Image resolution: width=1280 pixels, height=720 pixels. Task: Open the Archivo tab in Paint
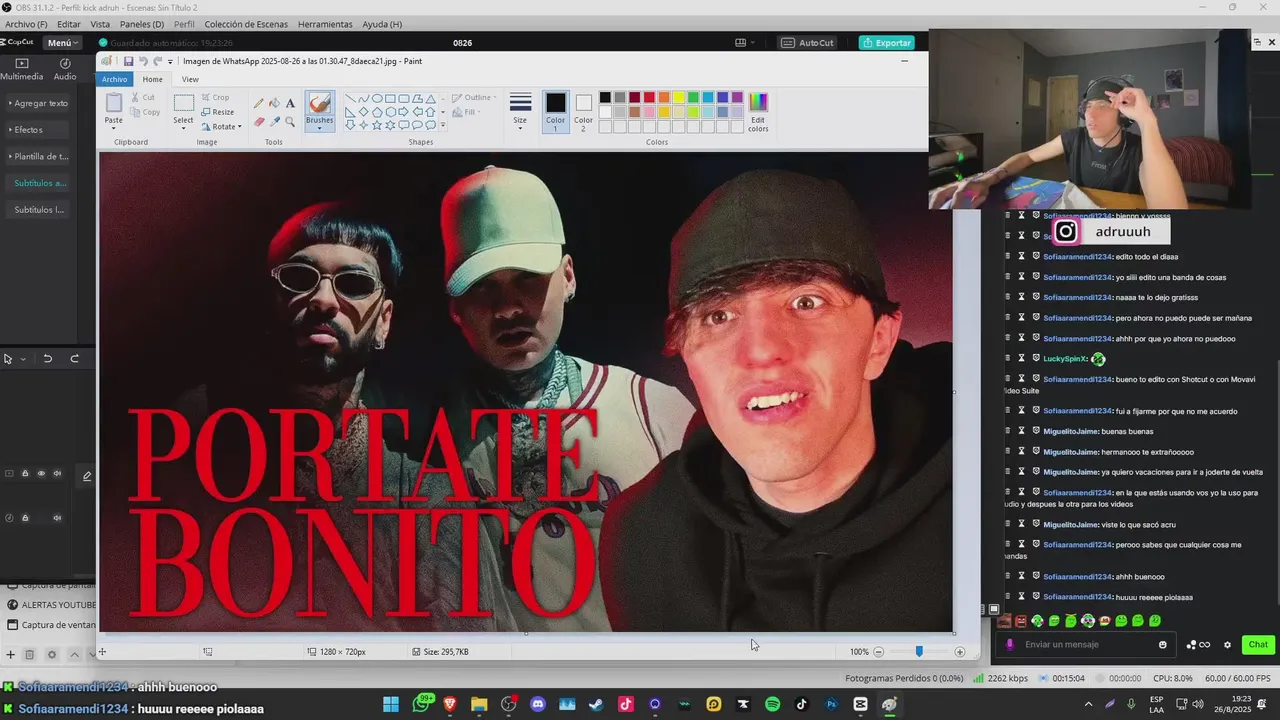click(114, 79)
